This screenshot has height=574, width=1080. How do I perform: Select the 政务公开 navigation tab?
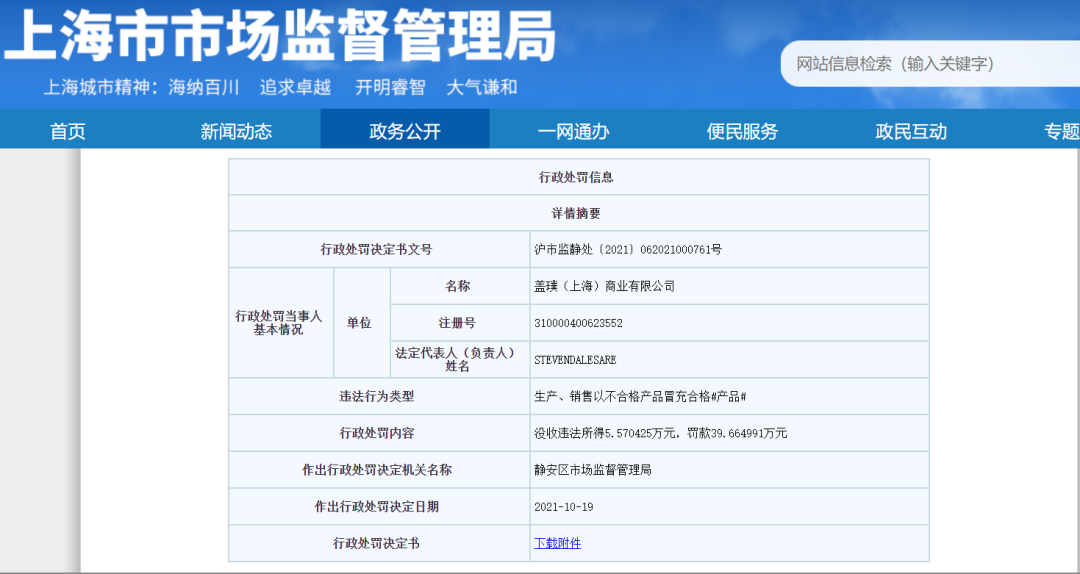pos(405,131)
